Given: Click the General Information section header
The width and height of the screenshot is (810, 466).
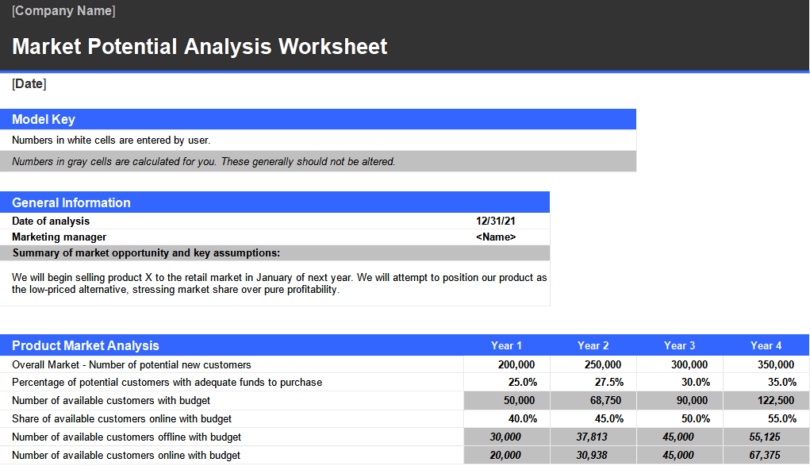Looking at the screenshot, I should (274, 203).
